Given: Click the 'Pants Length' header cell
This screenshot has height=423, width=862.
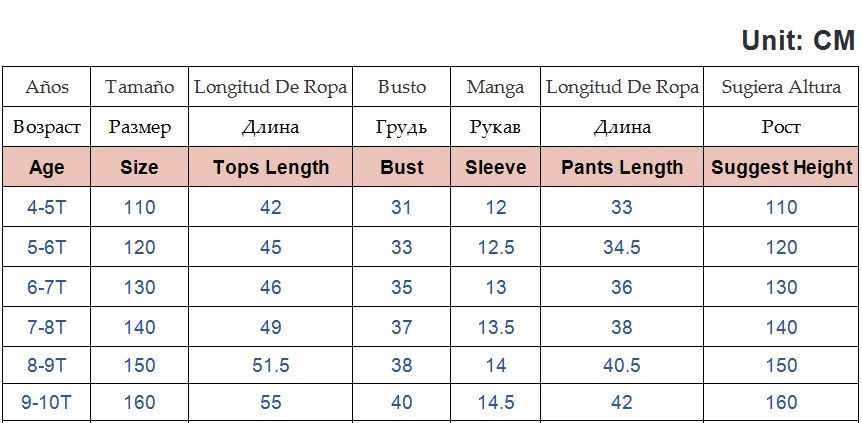Looking at the screenshot, I should pos(622,167).
